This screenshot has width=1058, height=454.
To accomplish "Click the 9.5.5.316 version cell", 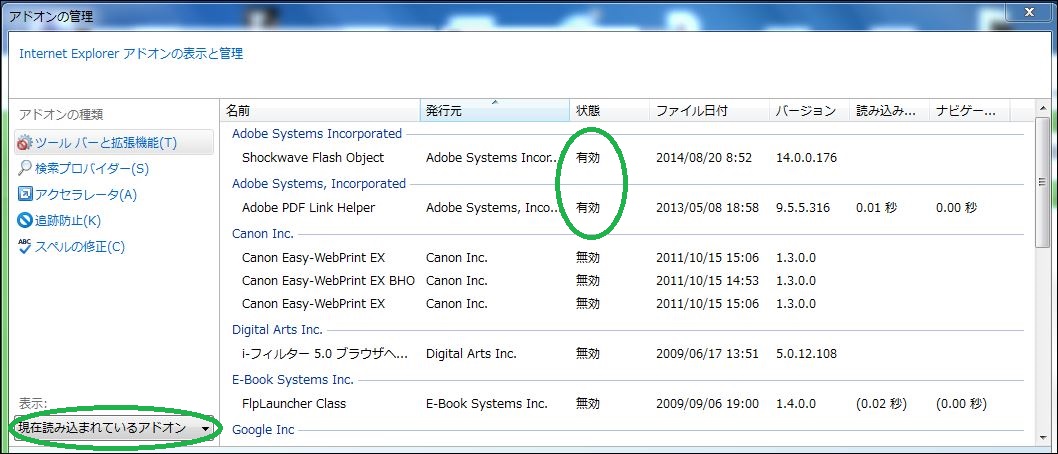I will (802, 208).
